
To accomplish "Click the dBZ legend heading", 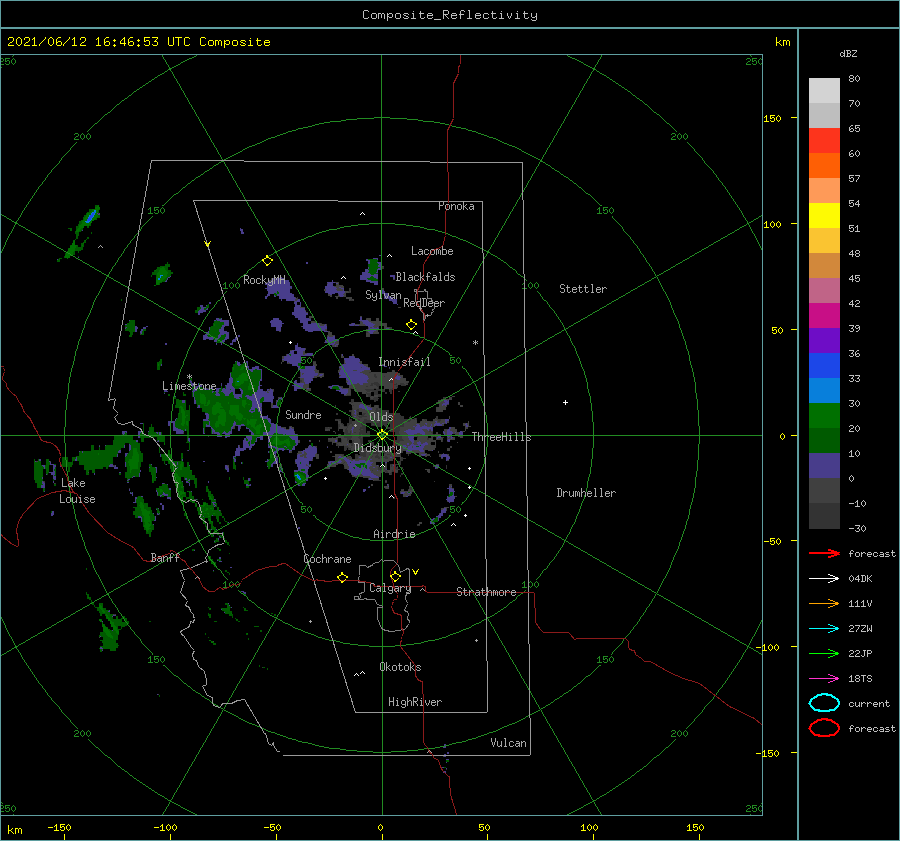I will tap(848, 53).
